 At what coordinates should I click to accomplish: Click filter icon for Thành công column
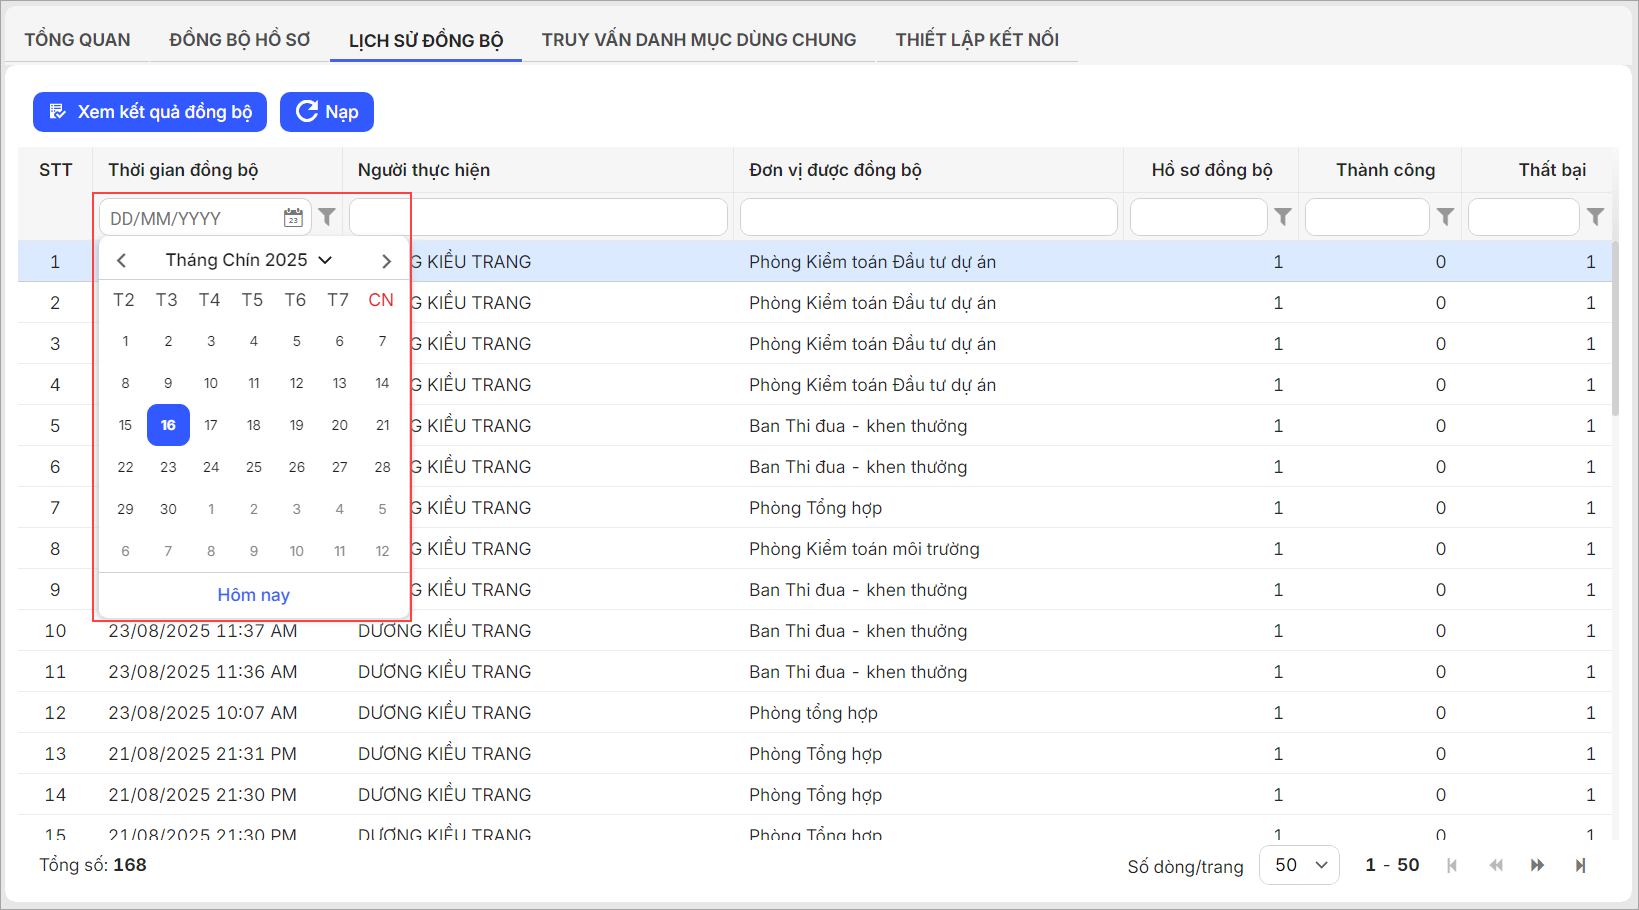1445,217
